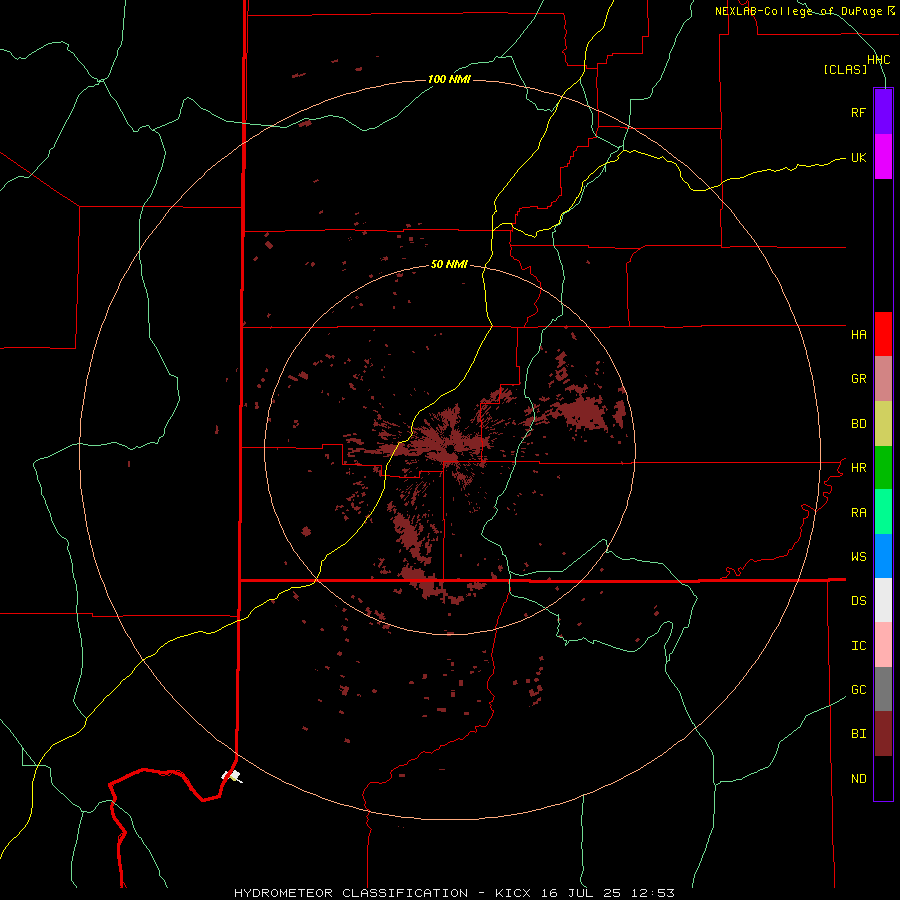Click the "HHC" product code text
Image resolution: width=900 pixels, height=900 pixels.
(878, 60)
